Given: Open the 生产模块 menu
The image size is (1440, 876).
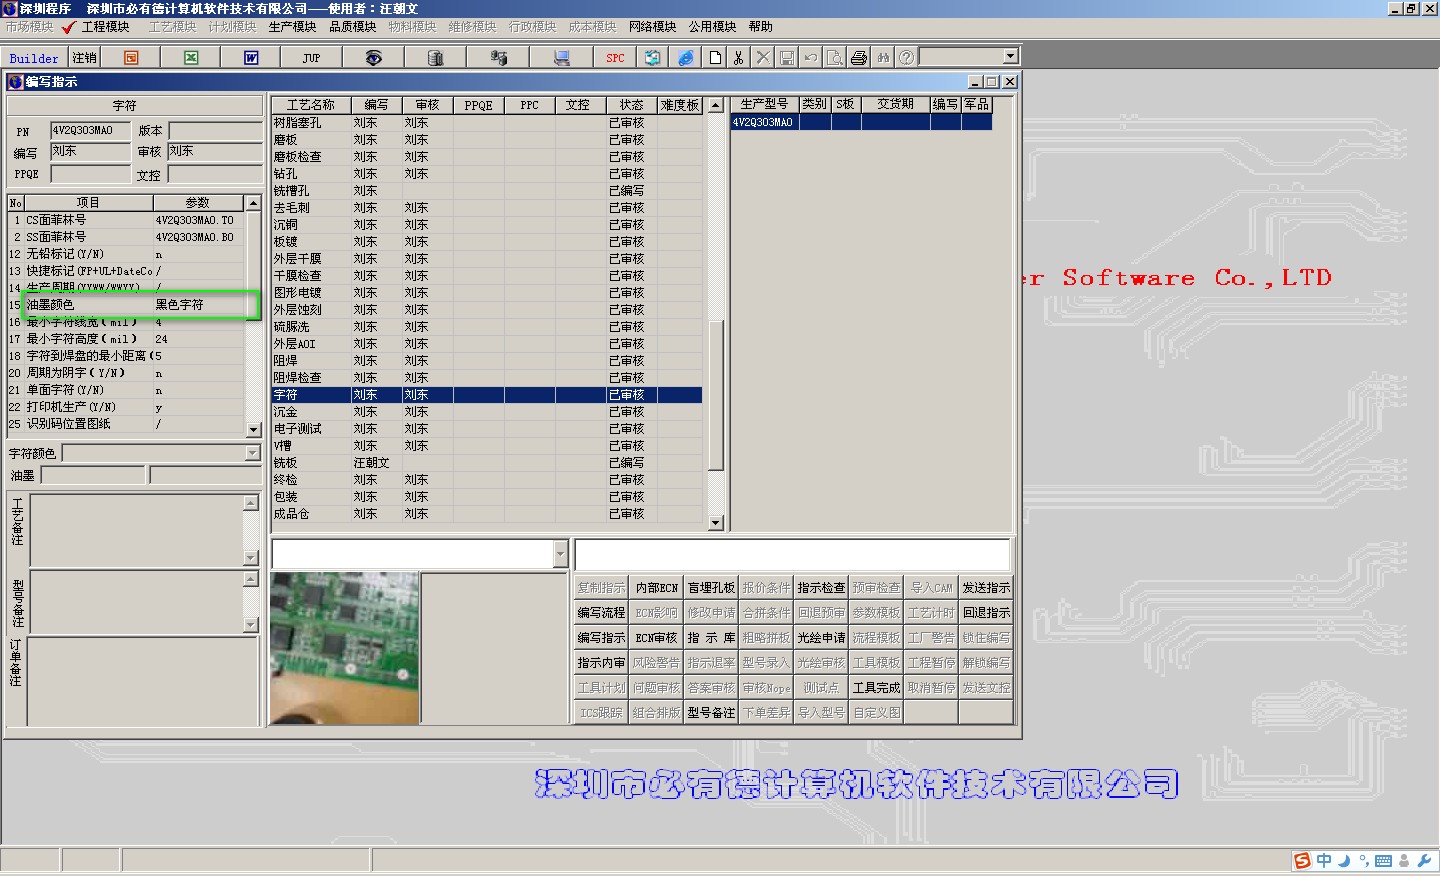Looking at the screenshot, I should [x=292, y=27].
